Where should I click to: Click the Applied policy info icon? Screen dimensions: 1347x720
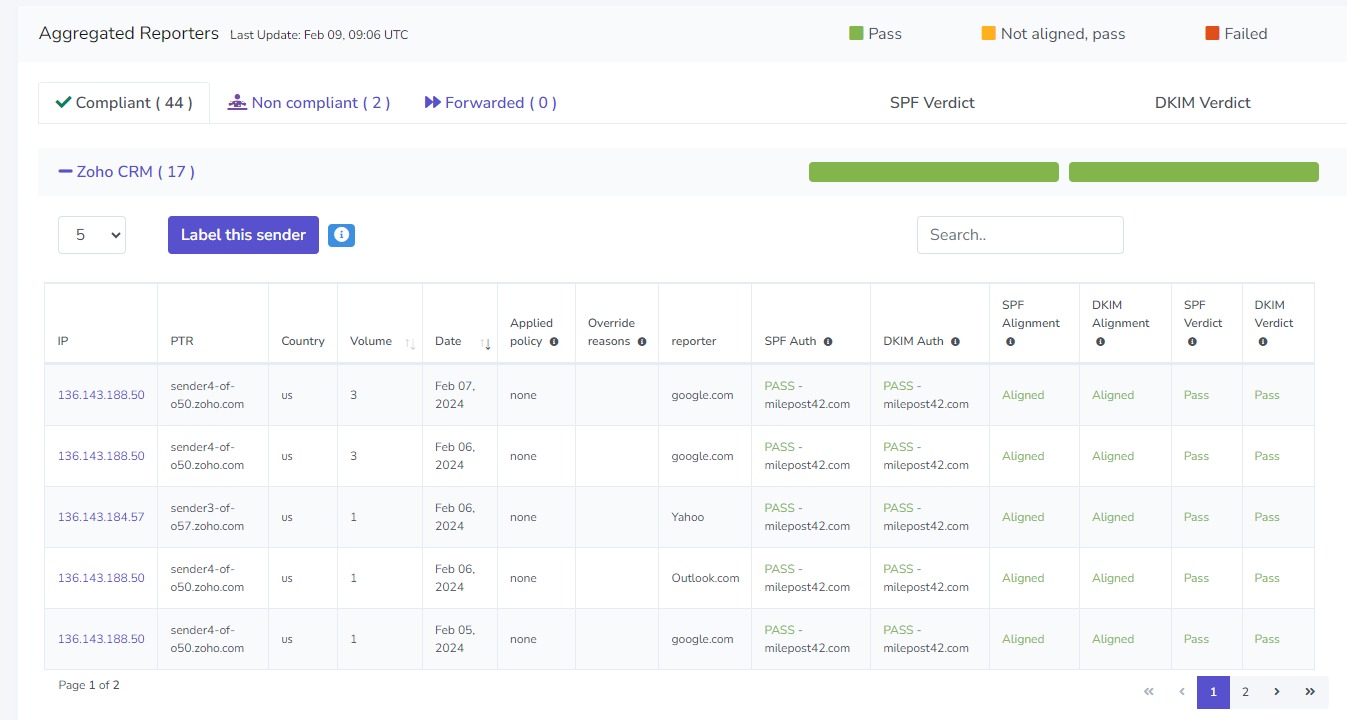pos(554,341)
